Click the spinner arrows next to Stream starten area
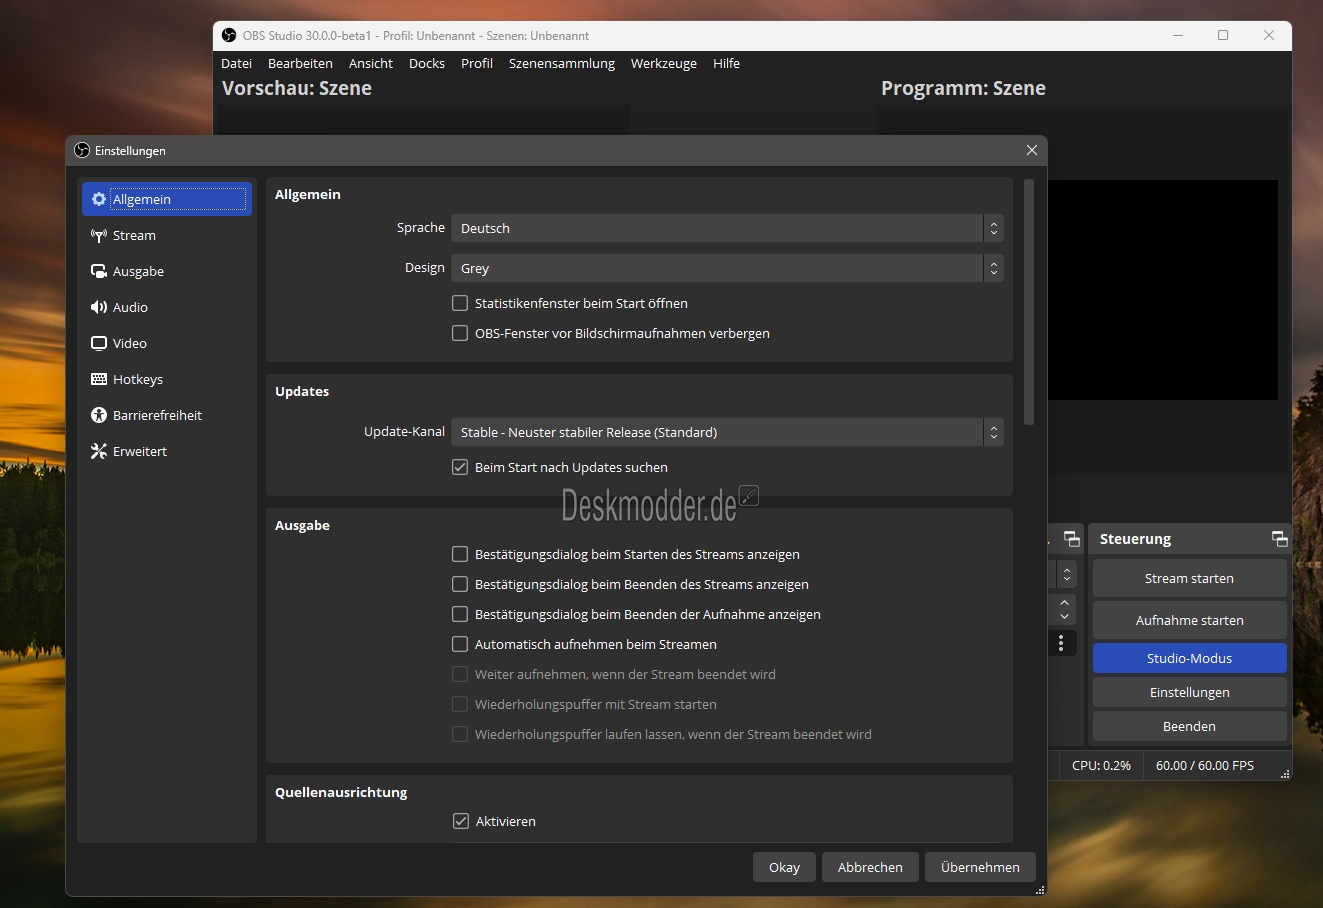This screenshot has width=1323, height=908. pos(1066,574)
